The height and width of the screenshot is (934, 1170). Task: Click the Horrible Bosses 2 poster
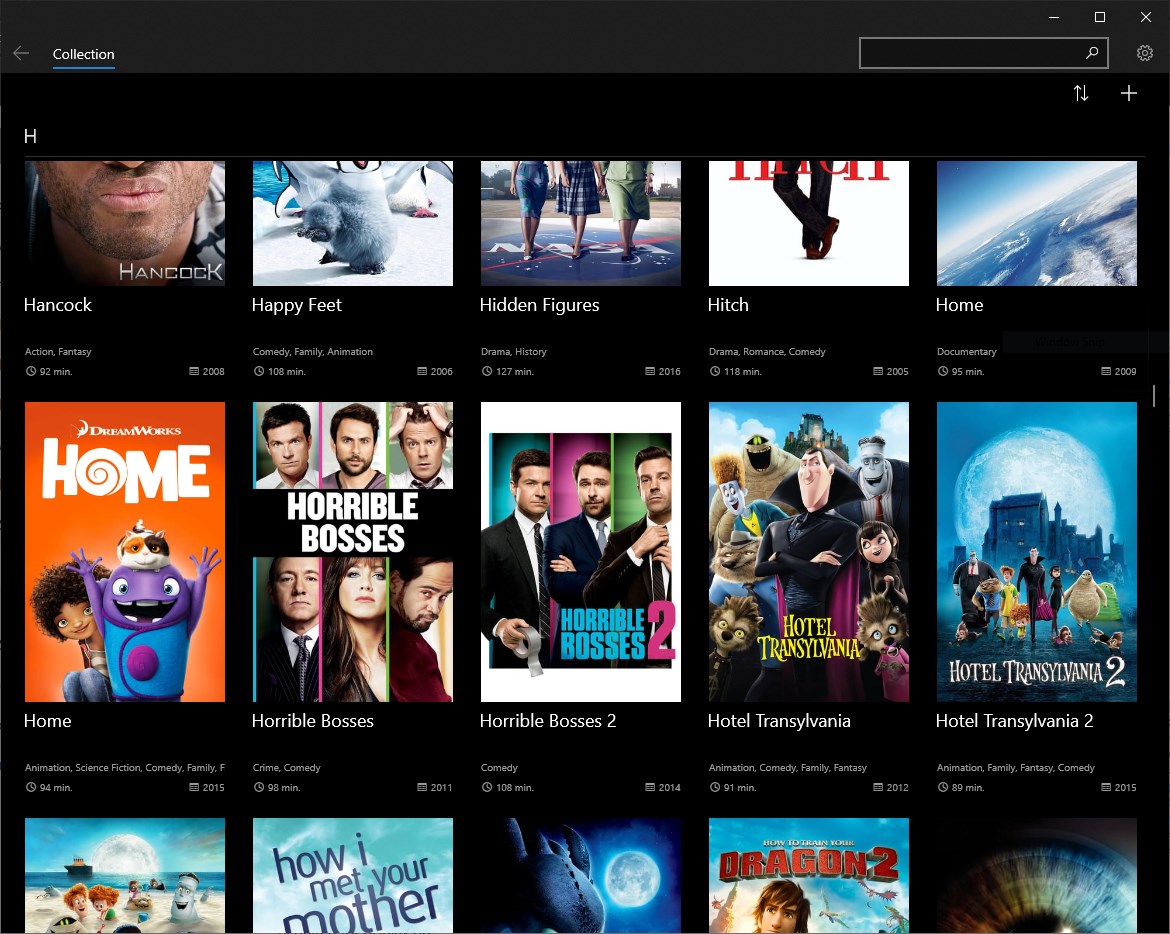tap(581, 552)
